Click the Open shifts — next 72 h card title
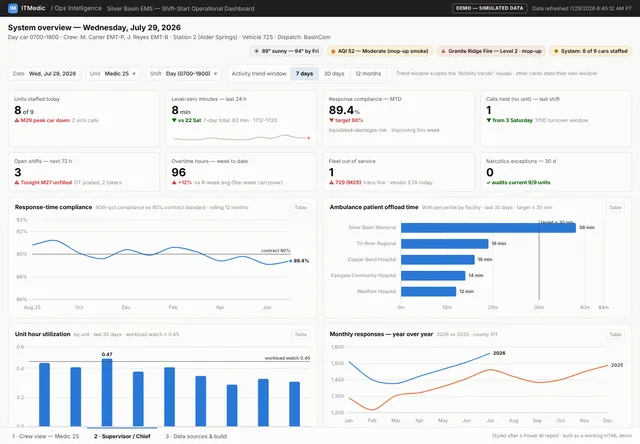This screenshot has height=444, width=640. pyautogui.click(x=43, y=161)
